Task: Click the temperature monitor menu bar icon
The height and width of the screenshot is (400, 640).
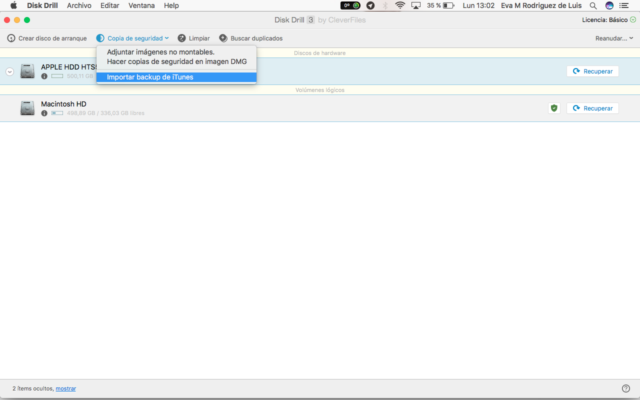Action: [351, 6]
